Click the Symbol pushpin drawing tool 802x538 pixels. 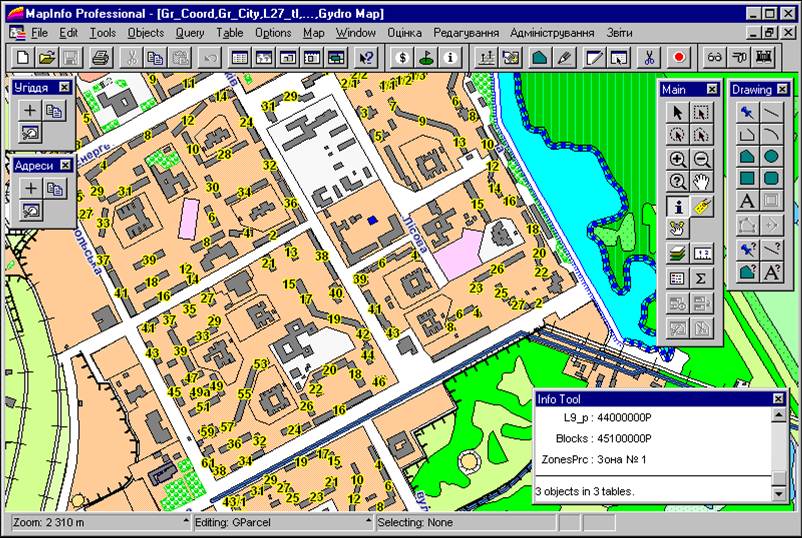pyautogui.click(x=746, y=111)
